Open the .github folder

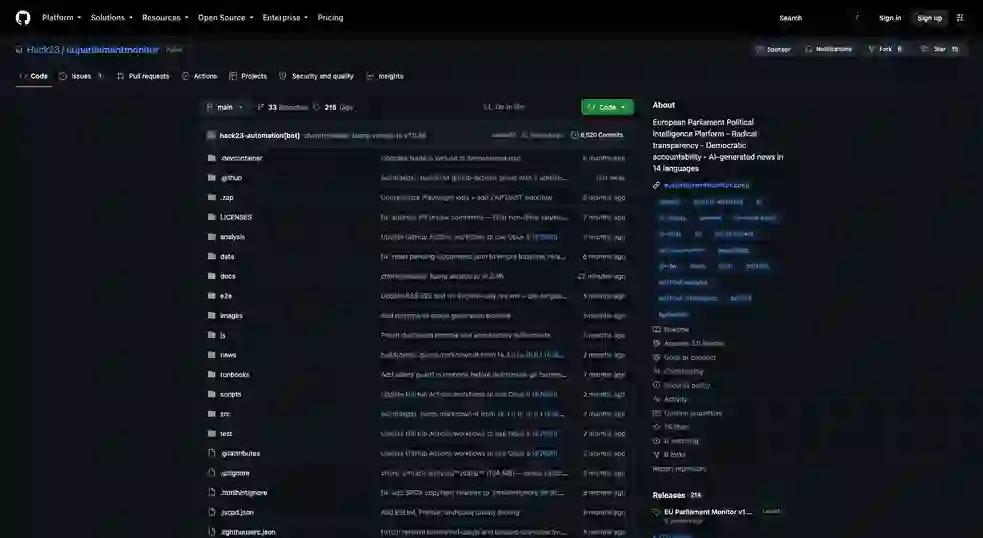coord(231,177)
